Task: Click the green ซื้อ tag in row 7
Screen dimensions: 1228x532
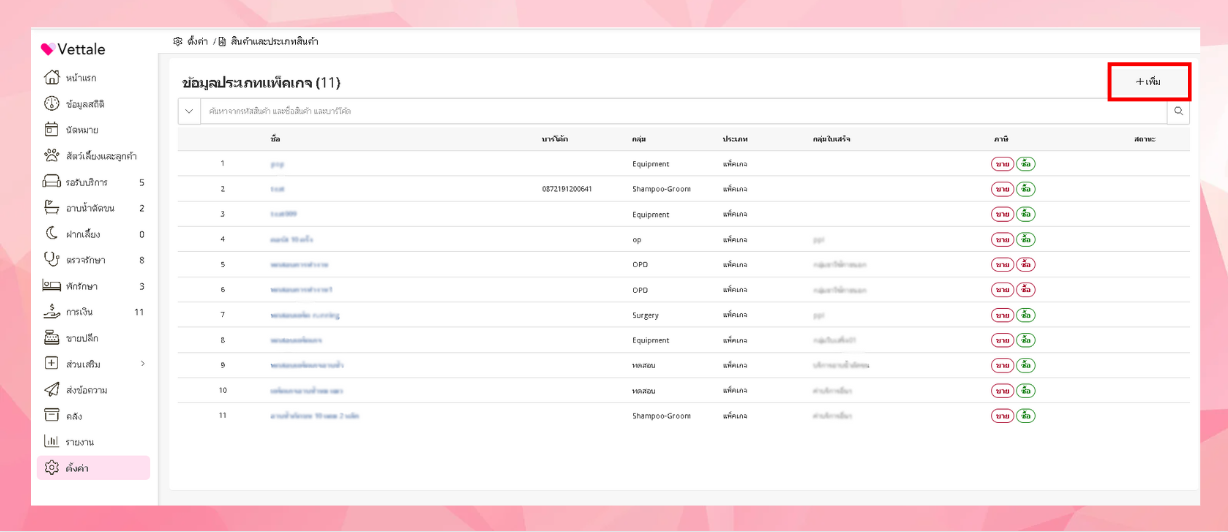Action: [x=1026, y=315]
